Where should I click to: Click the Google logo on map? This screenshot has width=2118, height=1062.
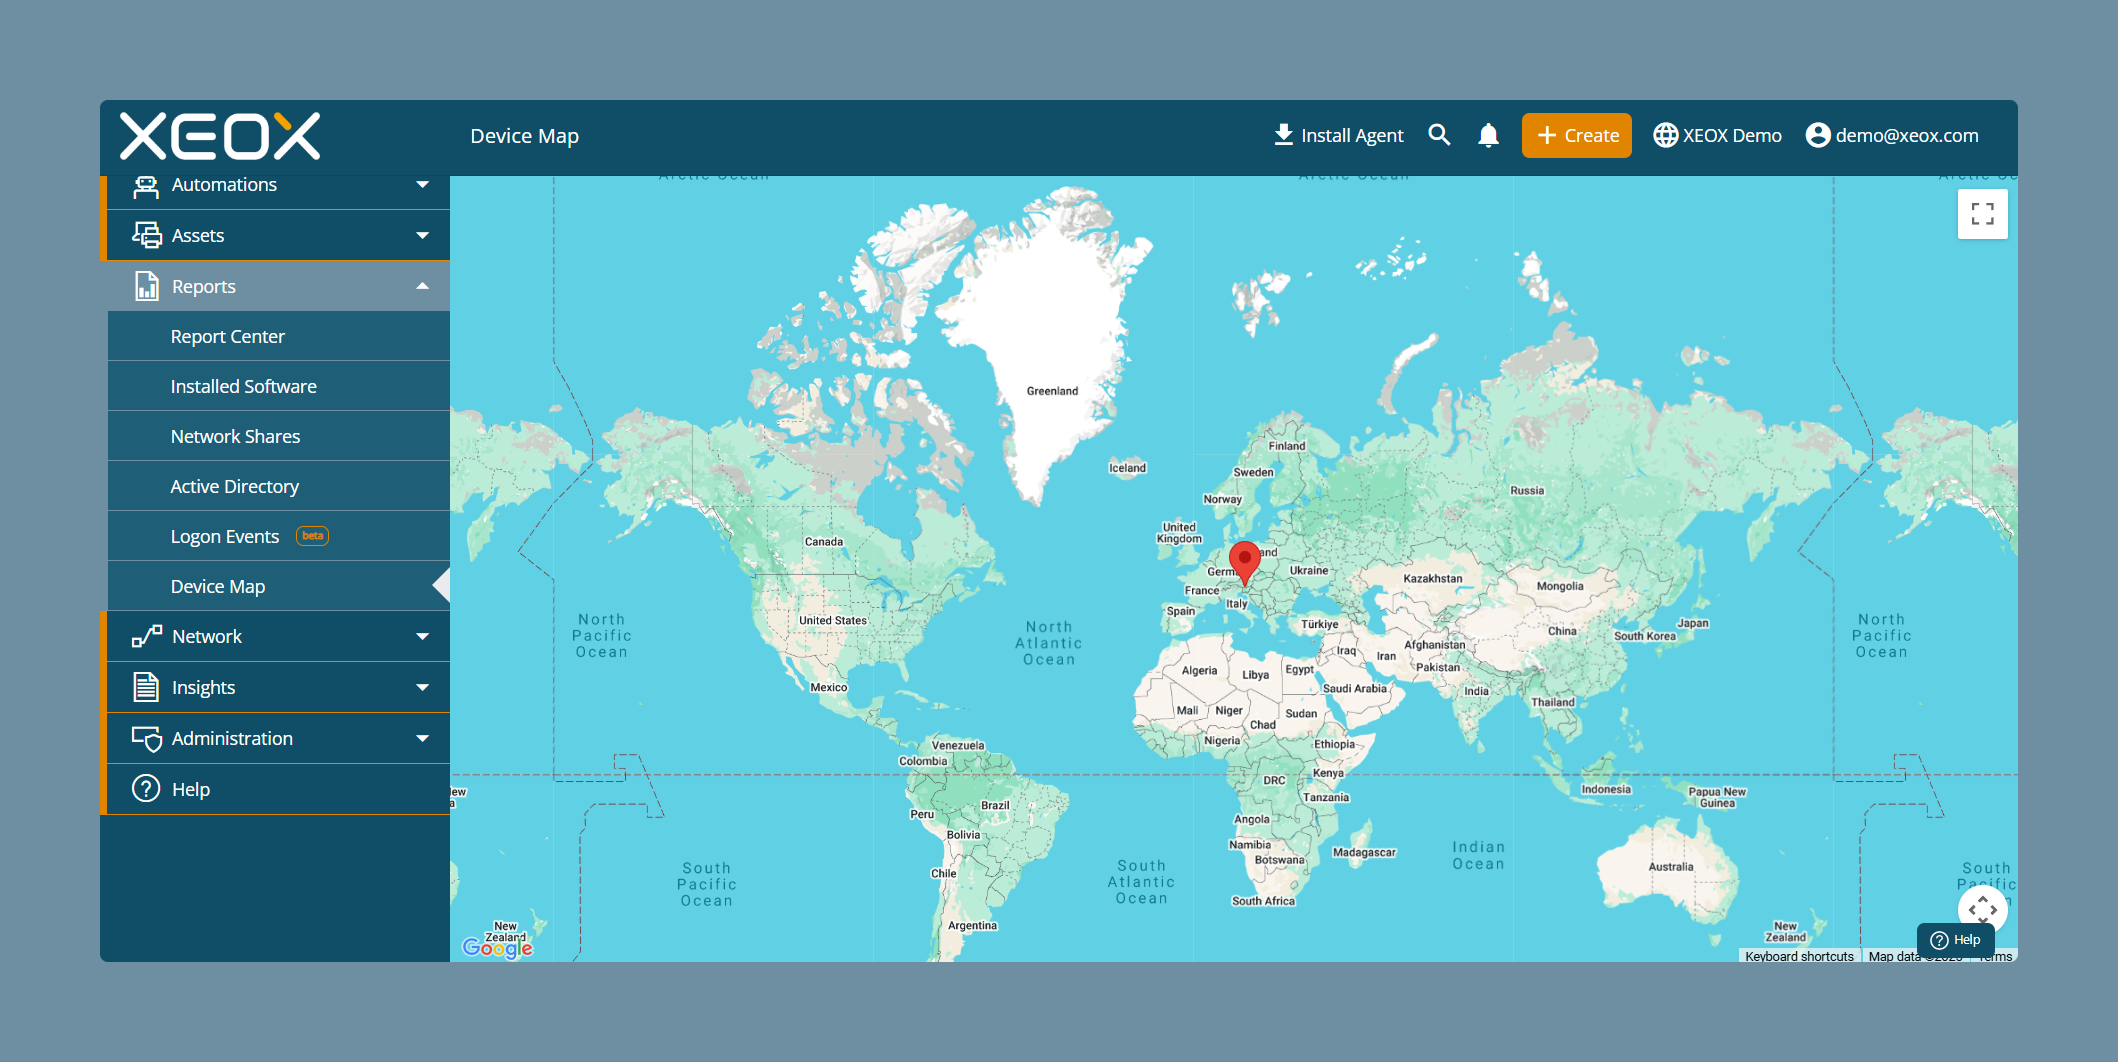pyautogui.click(x=497, y=947)
